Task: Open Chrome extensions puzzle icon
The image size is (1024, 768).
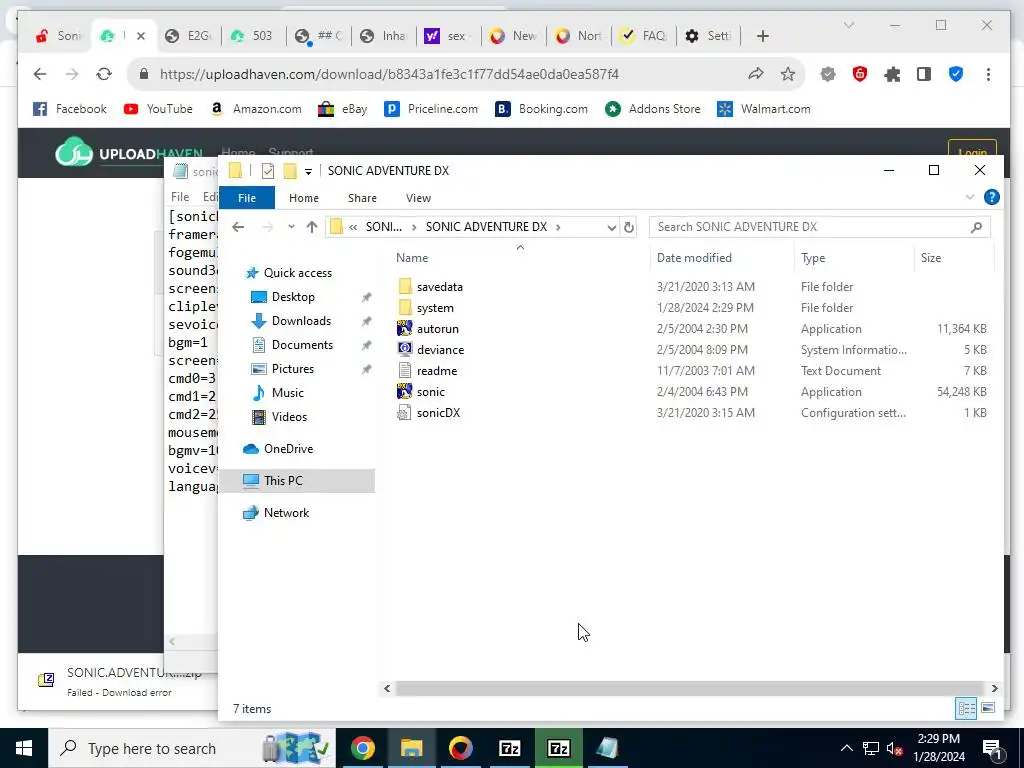Action: (892, 74)
